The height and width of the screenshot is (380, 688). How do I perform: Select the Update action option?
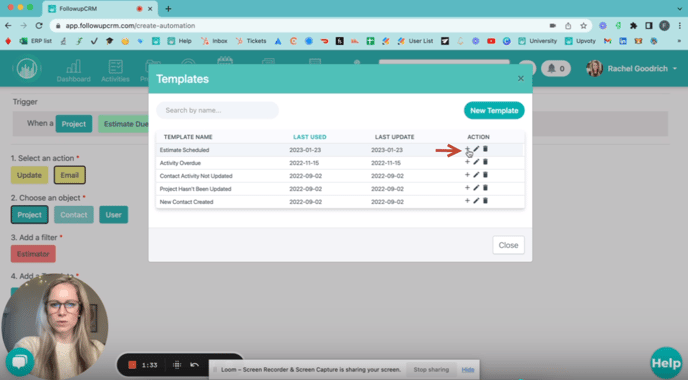tap(29, 175)
